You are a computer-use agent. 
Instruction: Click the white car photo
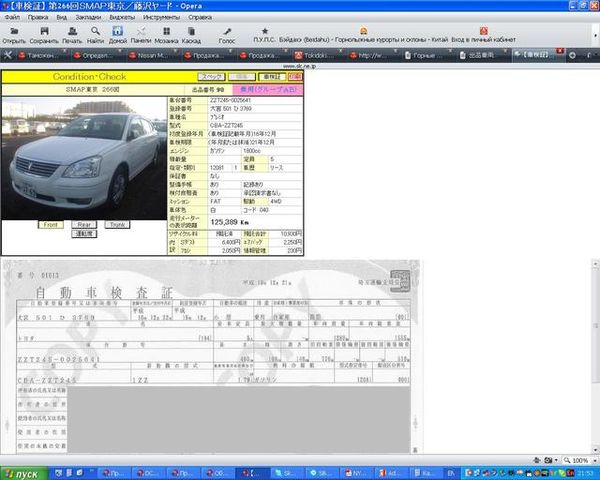[84, 158]
